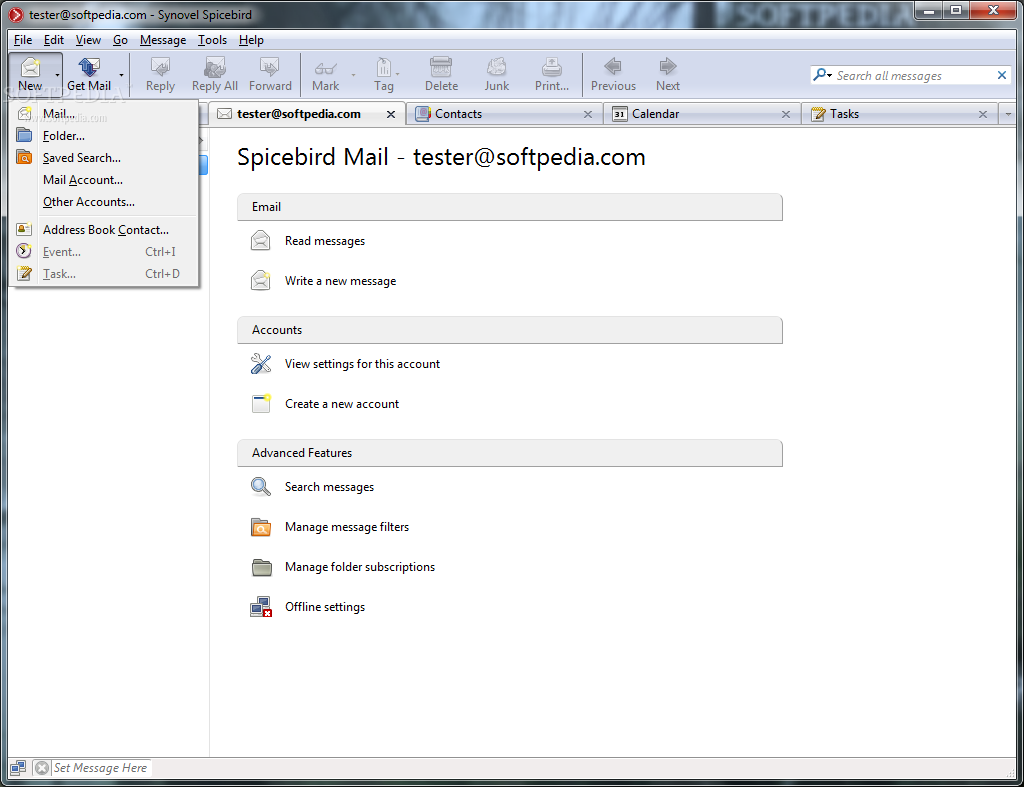
Task: Open the Help menu
Action: click(251, 40)
